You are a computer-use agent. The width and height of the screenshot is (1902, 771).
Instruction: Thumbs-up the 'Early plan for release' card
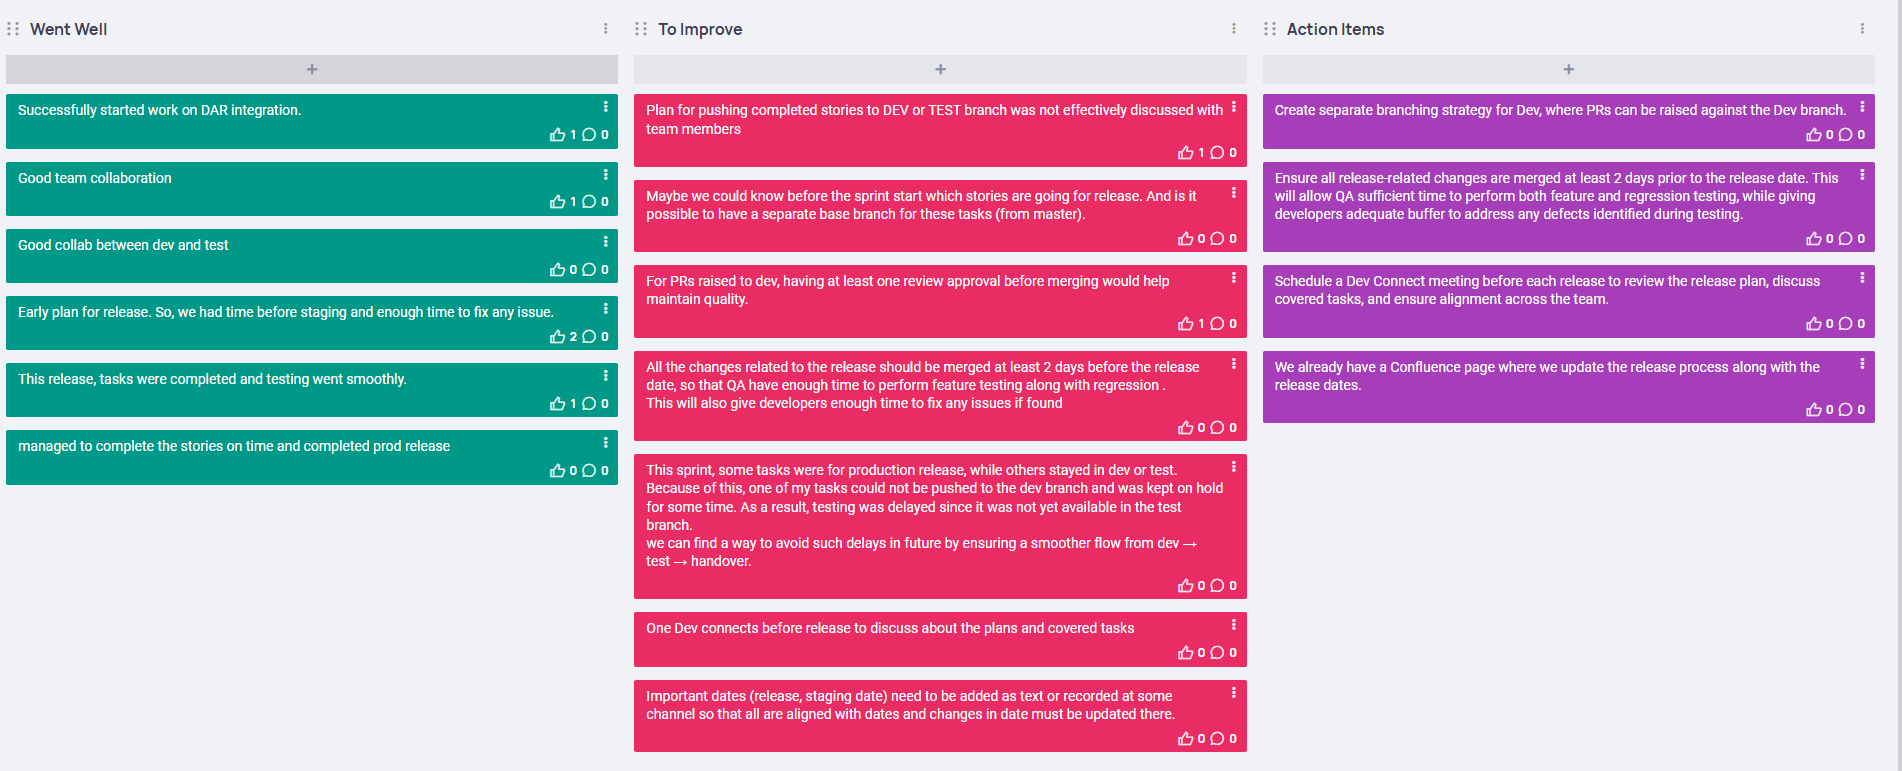coord(557,337)
